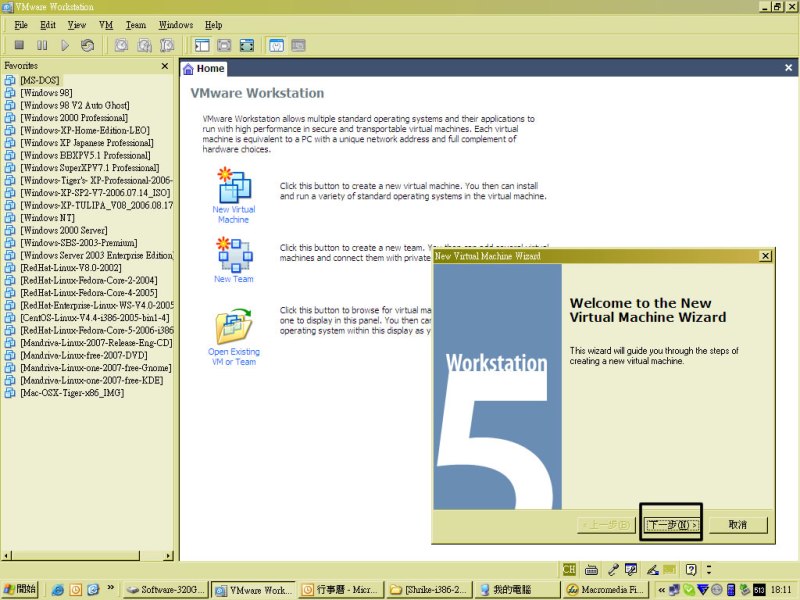Select [MS-DOS] in Favorites
800x600 pixels.
[40, 80]
